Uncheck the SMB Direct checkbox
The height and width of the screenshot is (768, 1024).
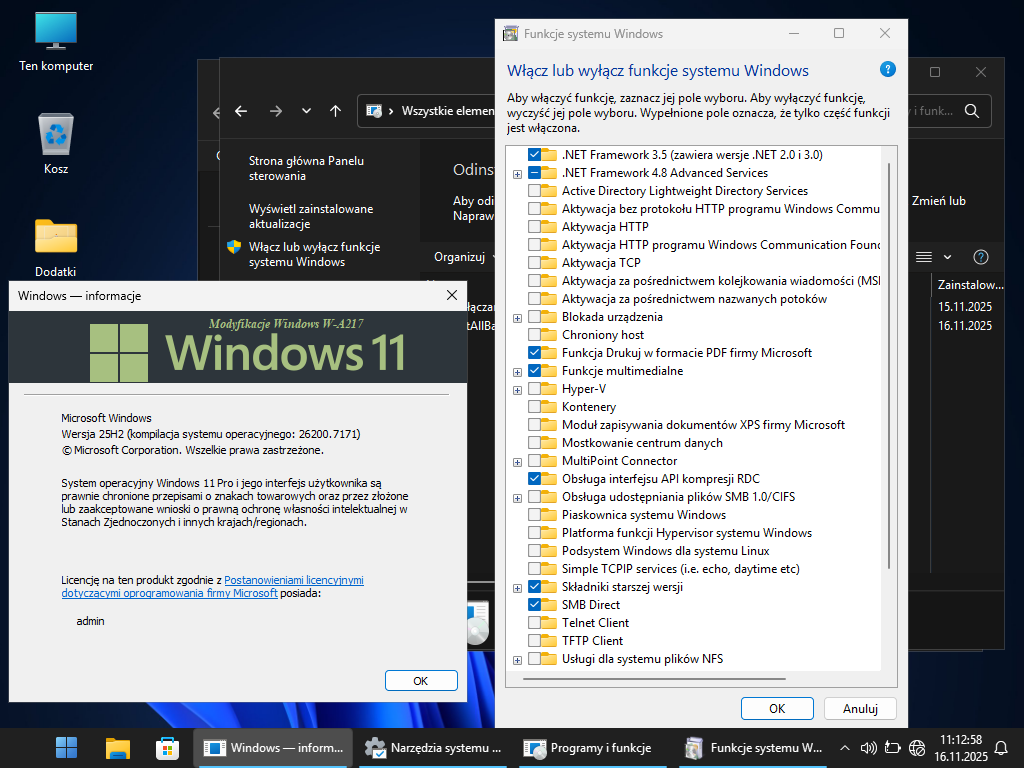click(x=535, y=605)
